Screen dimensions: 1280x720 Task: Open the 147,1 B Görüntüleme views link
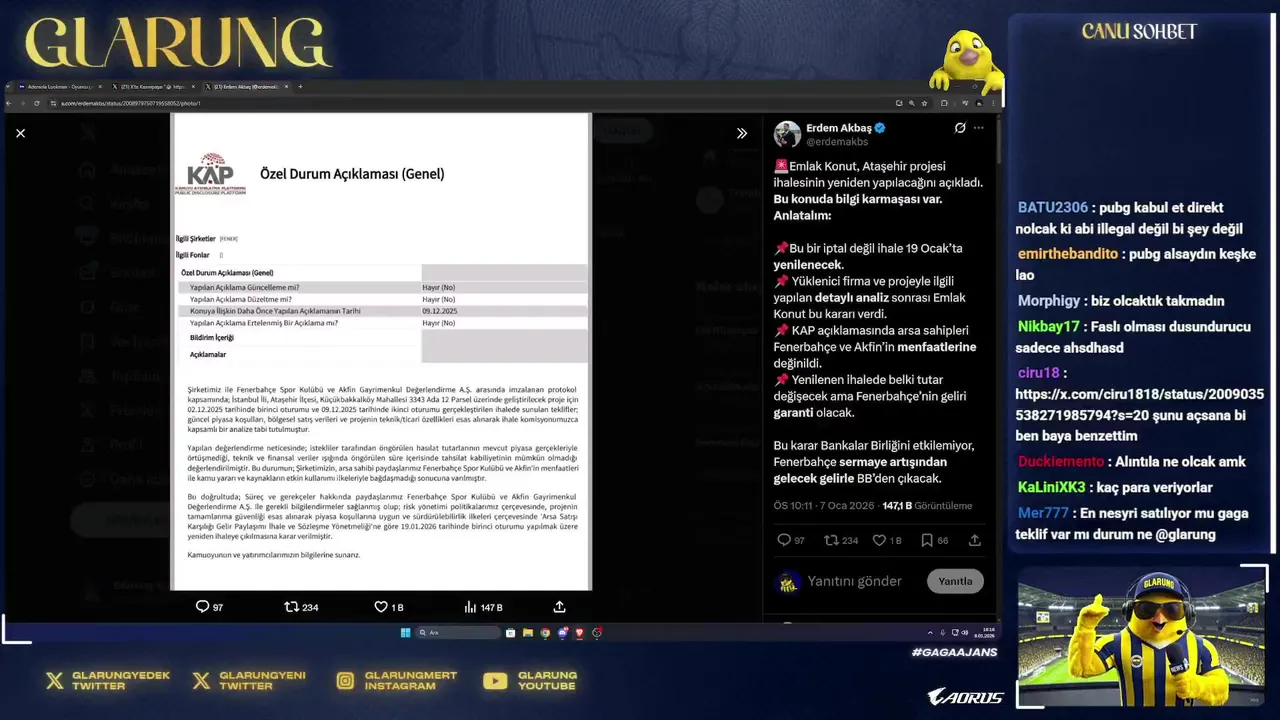pyautogui.click(x=926, y=506)
